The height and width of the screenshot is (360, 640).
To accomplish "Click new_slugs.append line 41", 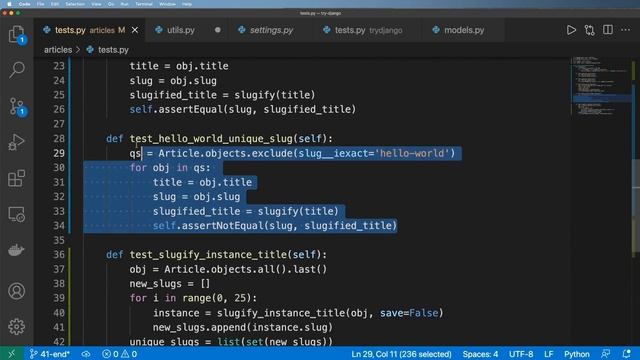I will 243,327.
